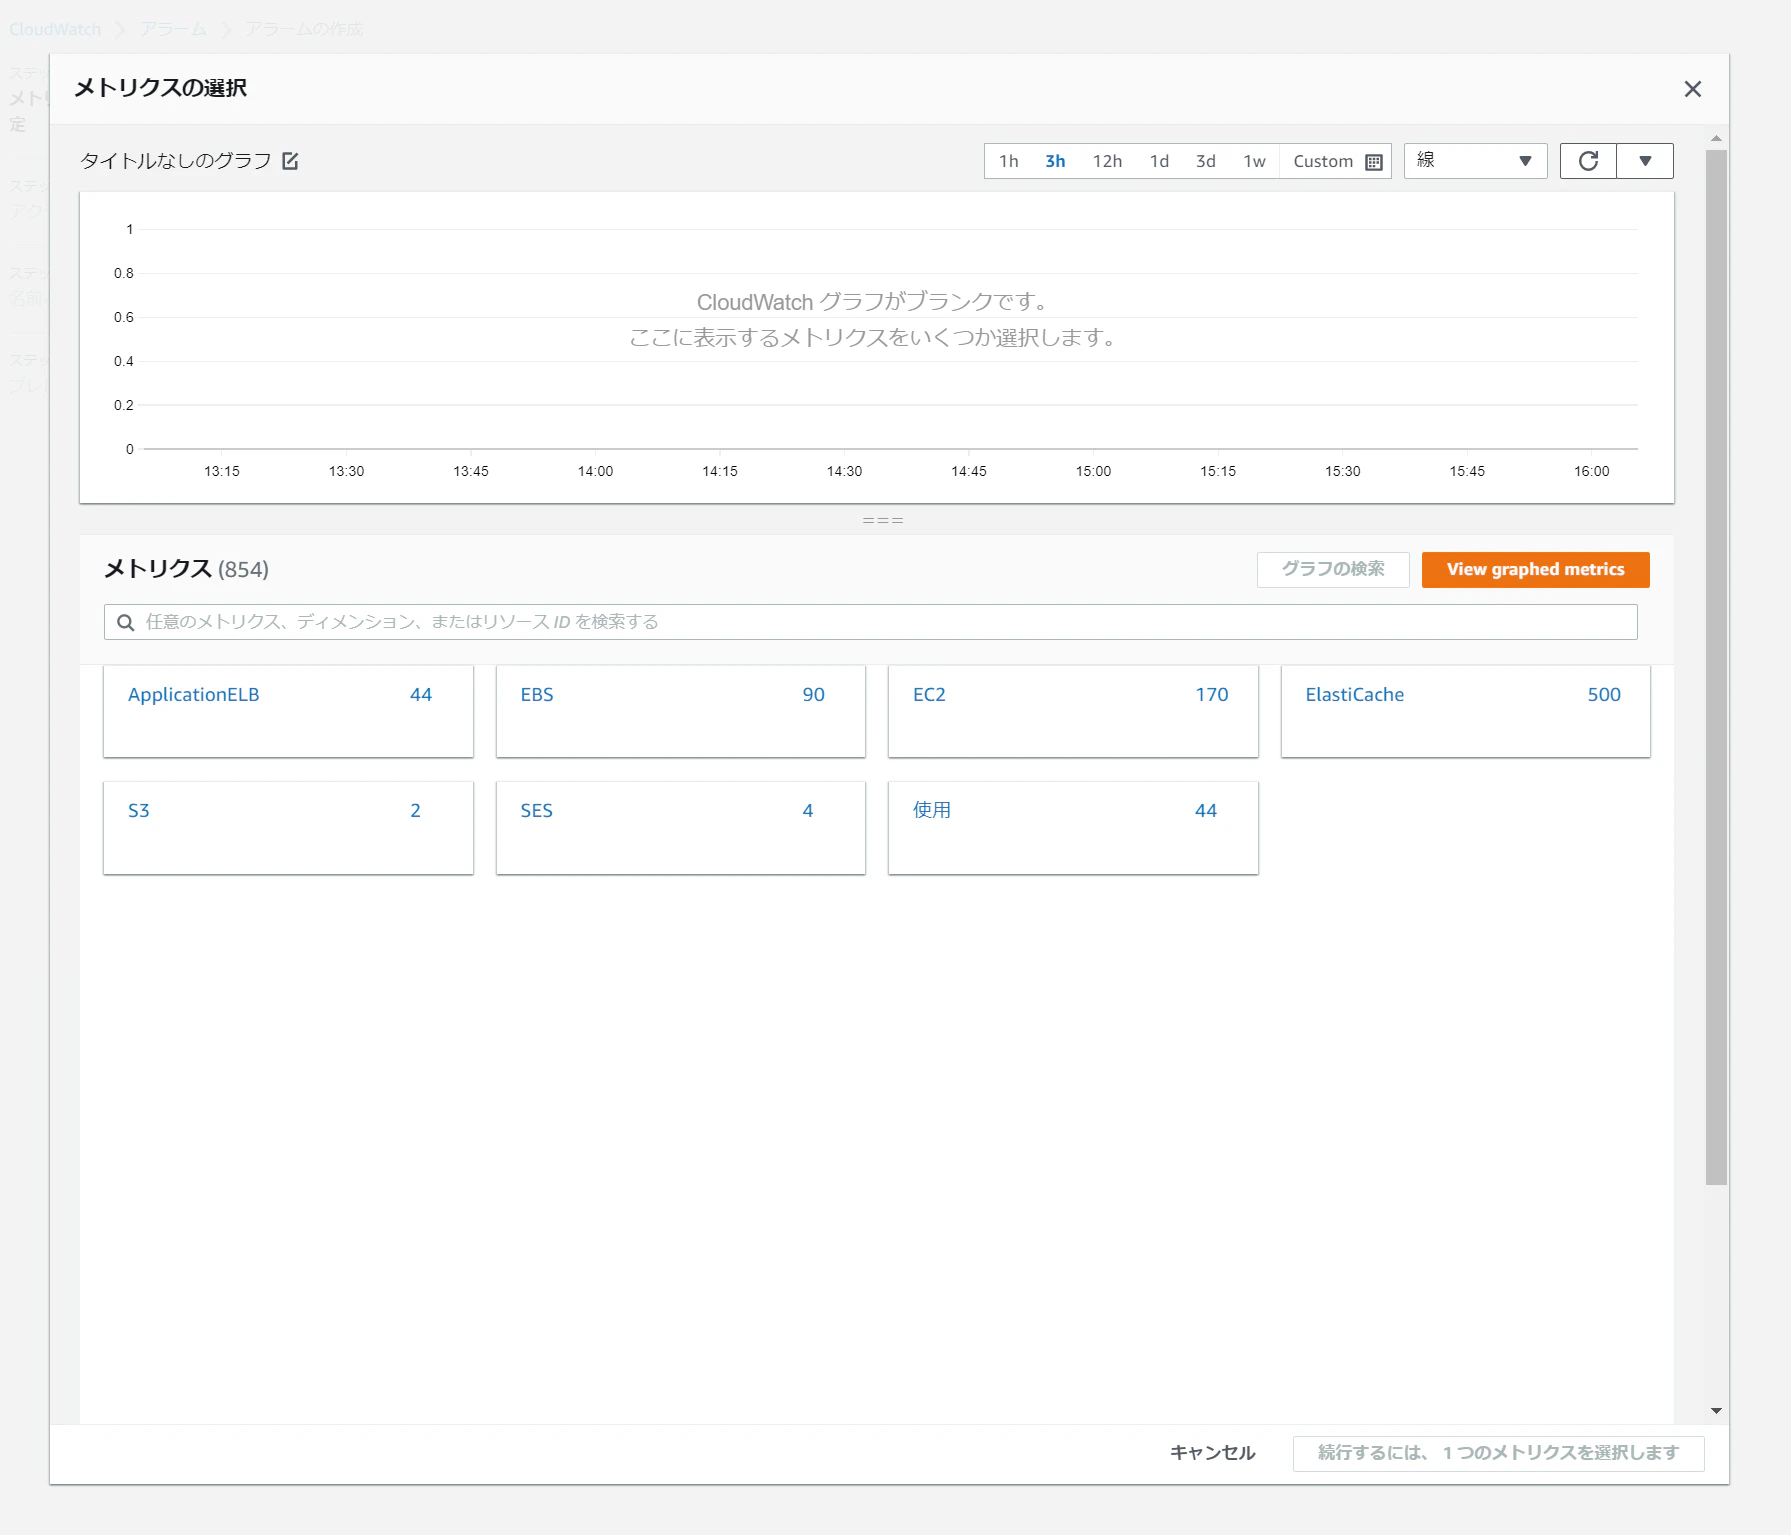Click the グラフの検索 button

[x=1333, y=570]
